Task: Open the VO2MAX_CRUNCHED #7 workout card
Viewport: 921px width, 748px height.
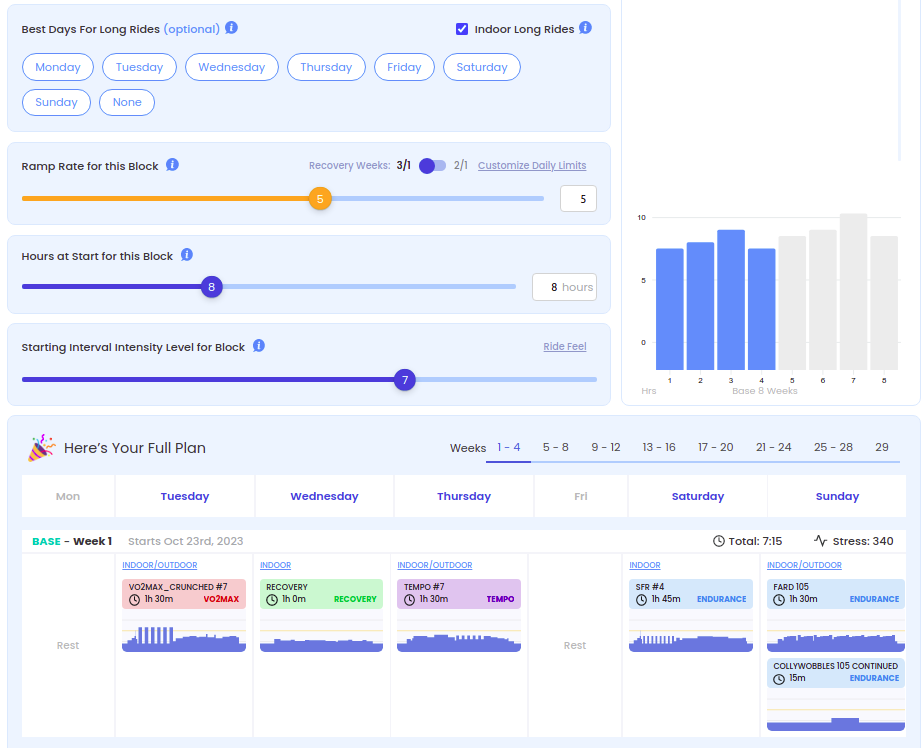Action: pos(184,593)
